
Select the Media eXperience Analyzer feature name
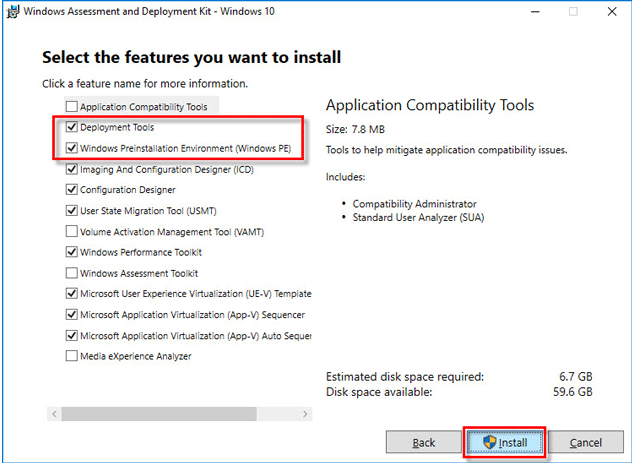(136, 355)
